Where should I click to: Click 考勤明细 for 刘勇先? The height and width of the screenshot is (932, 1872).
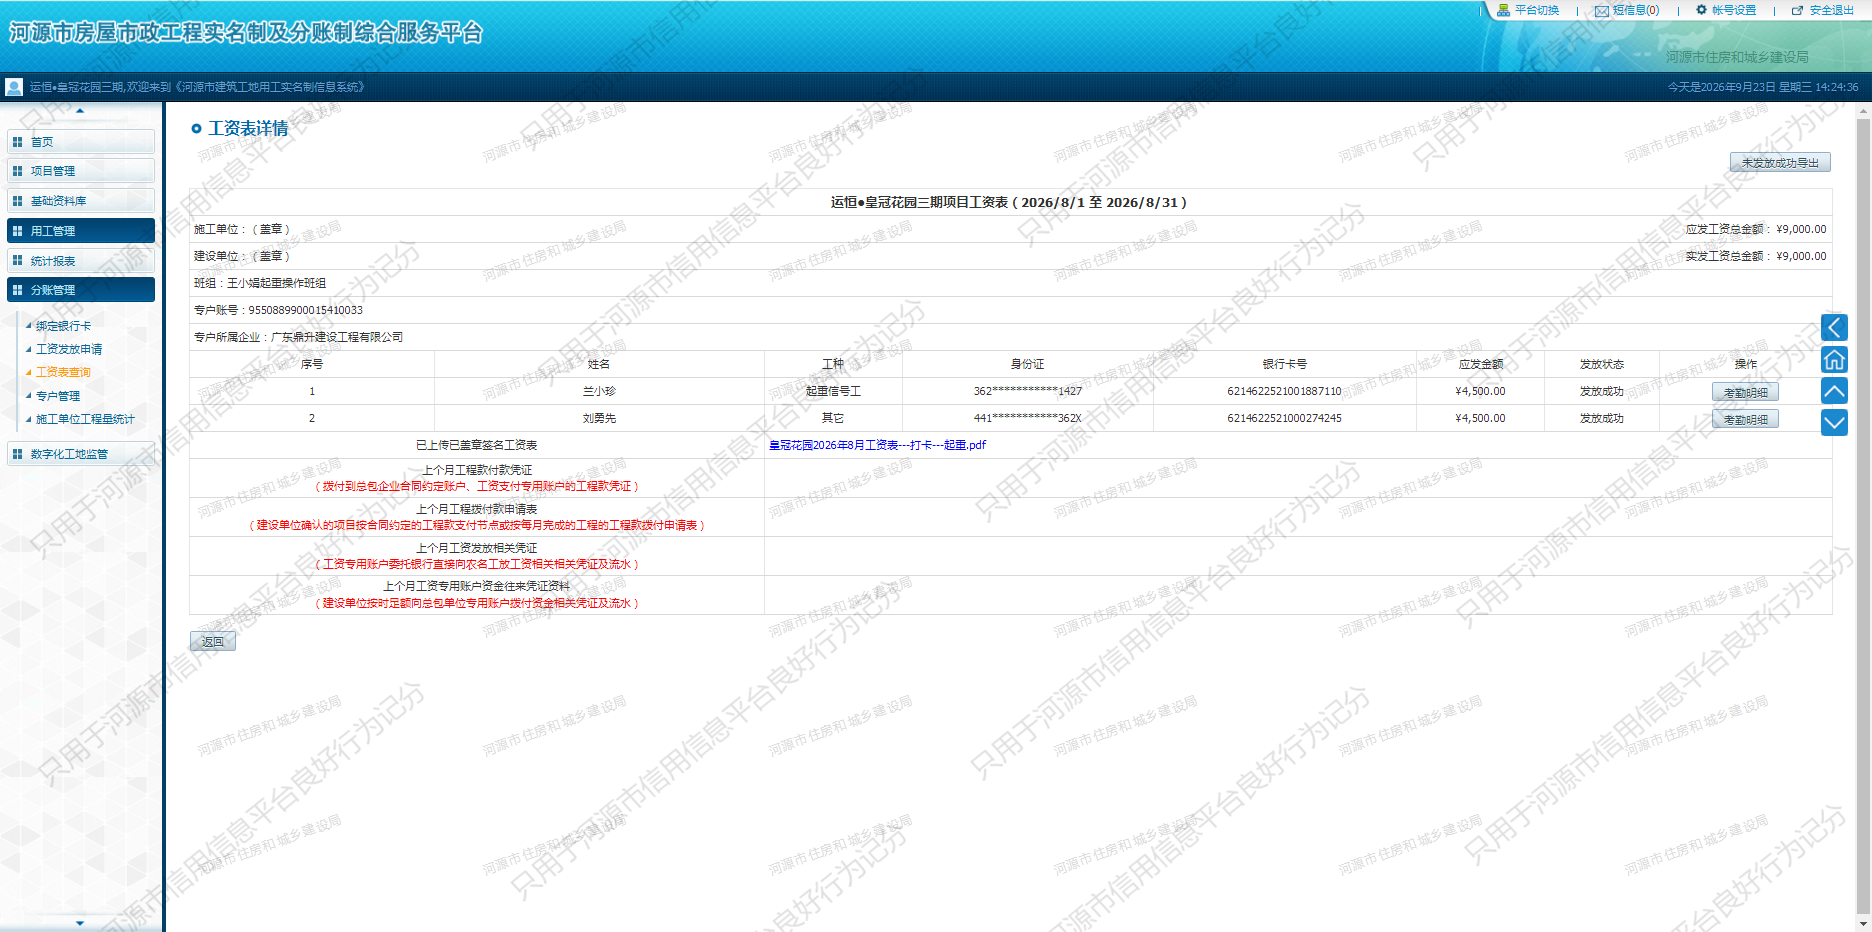pos(1746,419)
